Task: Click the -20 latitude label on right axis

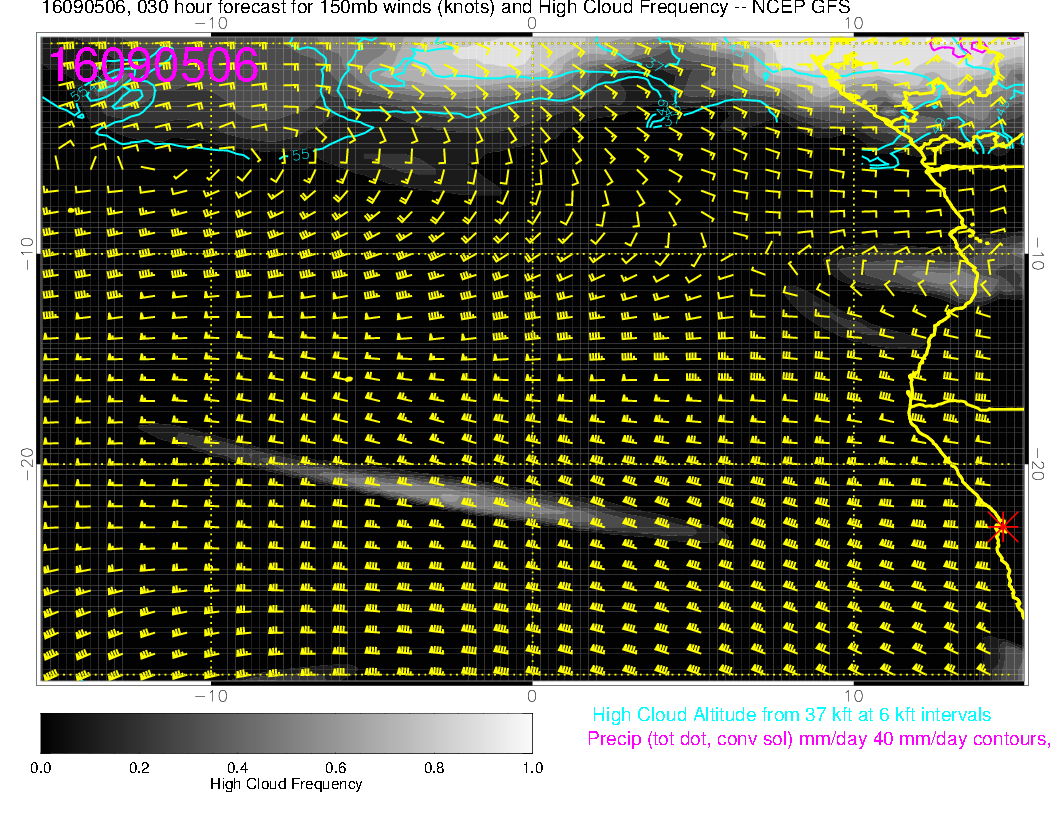Action: pos(1038,463)
